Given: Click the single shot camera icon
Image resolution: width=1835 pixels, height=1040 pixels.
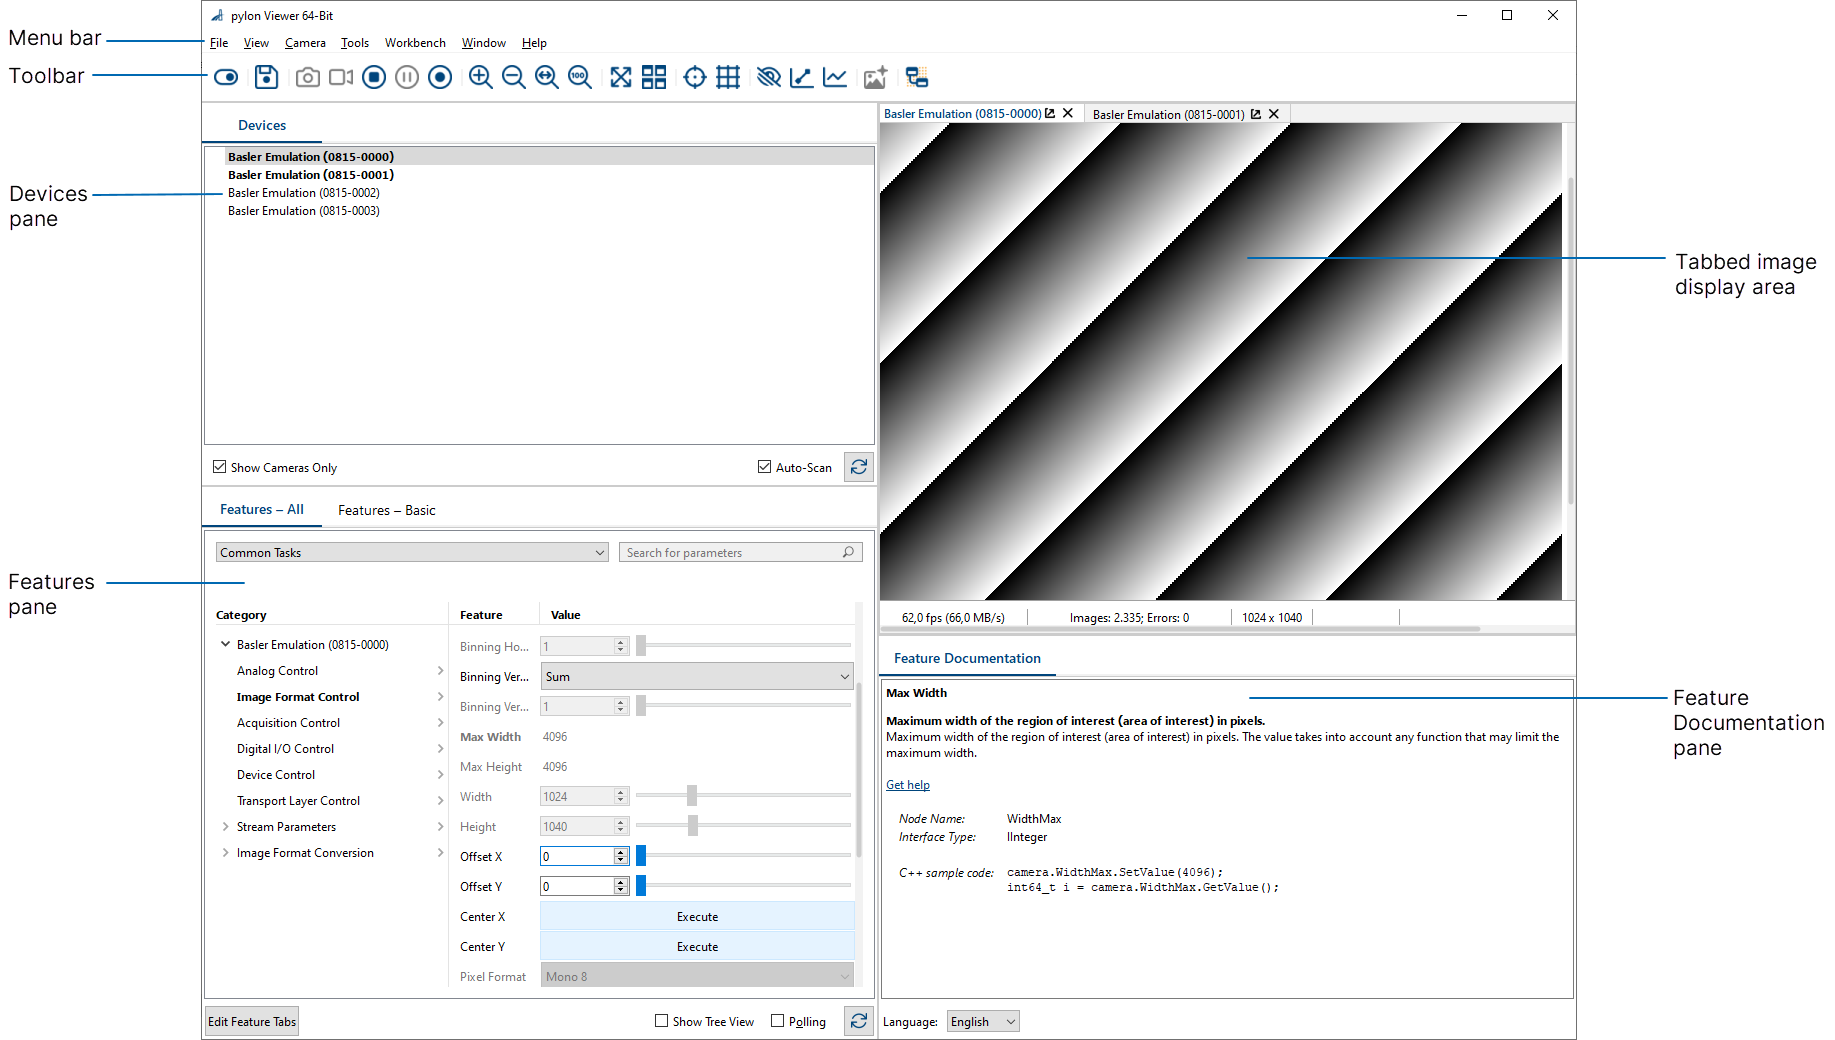Looking at the screenshot, I should click(x=308, y=77).
